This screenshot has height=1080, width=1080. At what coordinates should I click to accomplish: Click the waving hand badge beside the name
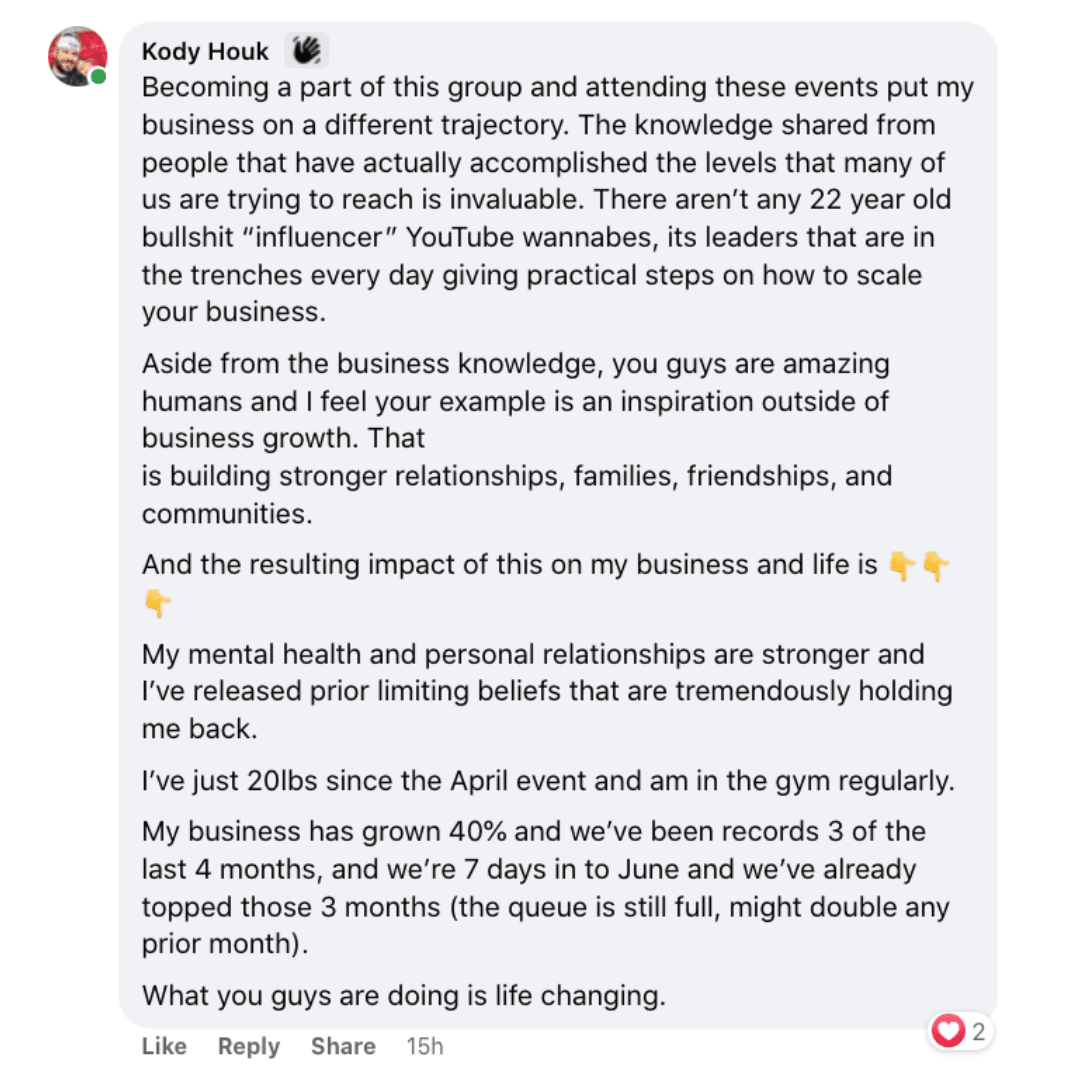click(306, 50)
